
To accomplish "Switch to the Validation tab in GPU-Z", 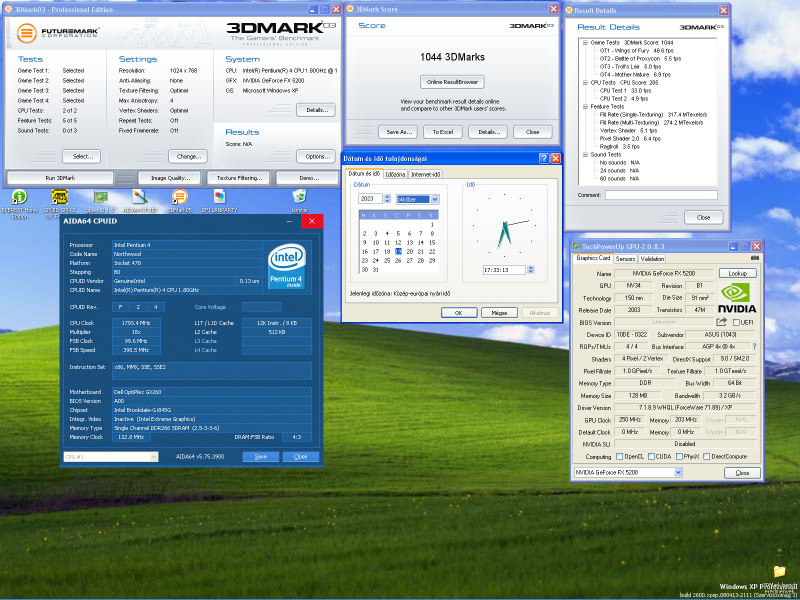I will click(x=652, y=259).
